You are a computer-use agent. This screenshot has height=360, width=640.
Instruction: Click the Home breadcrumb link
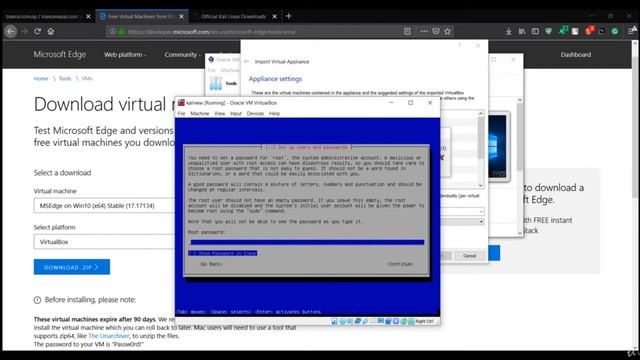pyautogui.click(x=41, y=78)
